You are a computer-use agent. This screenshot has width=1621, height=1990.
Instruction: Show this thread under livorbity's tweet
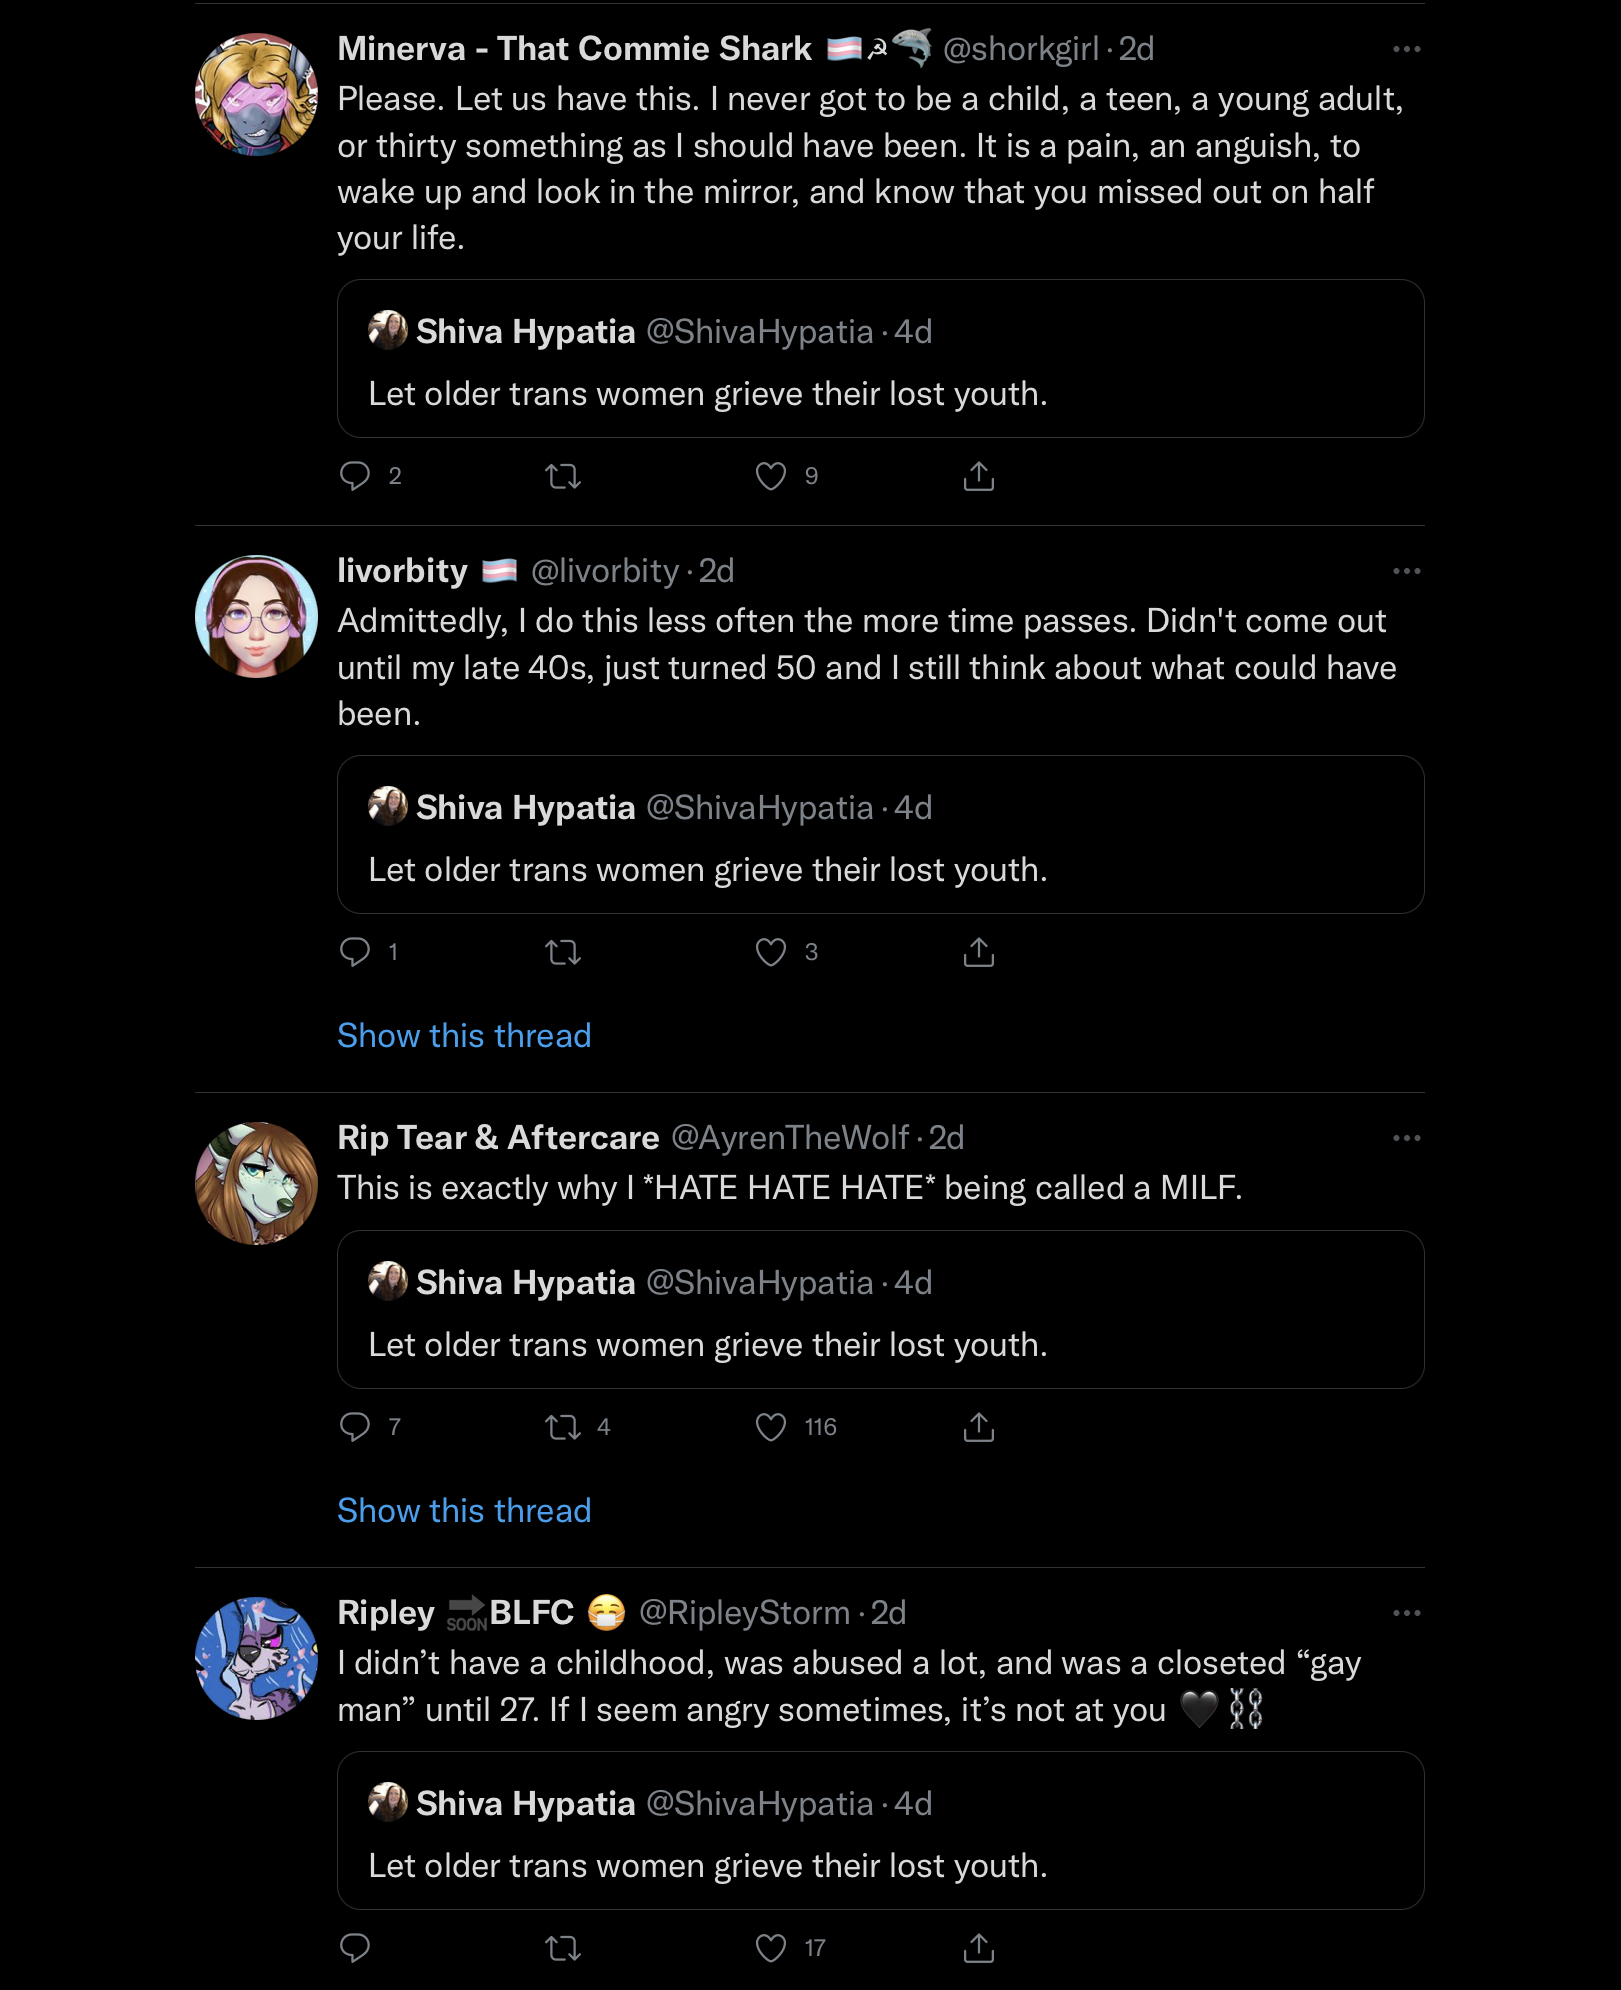pos(464,1035)
